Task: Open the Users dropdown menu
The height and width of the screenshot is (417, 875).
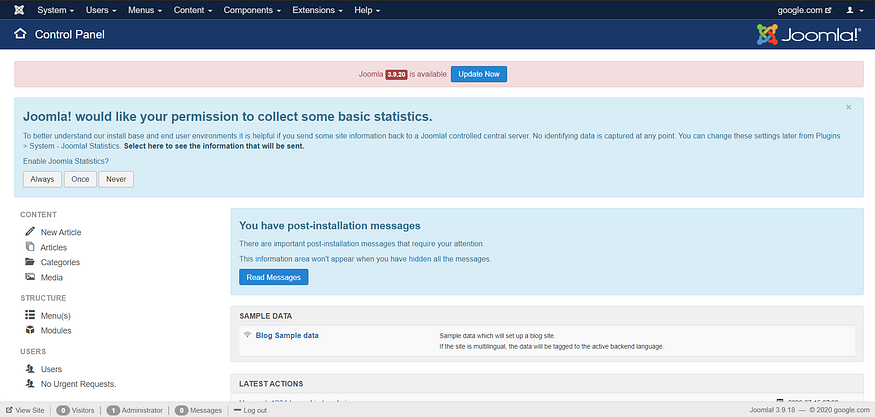Action: (x=101, y=10)
